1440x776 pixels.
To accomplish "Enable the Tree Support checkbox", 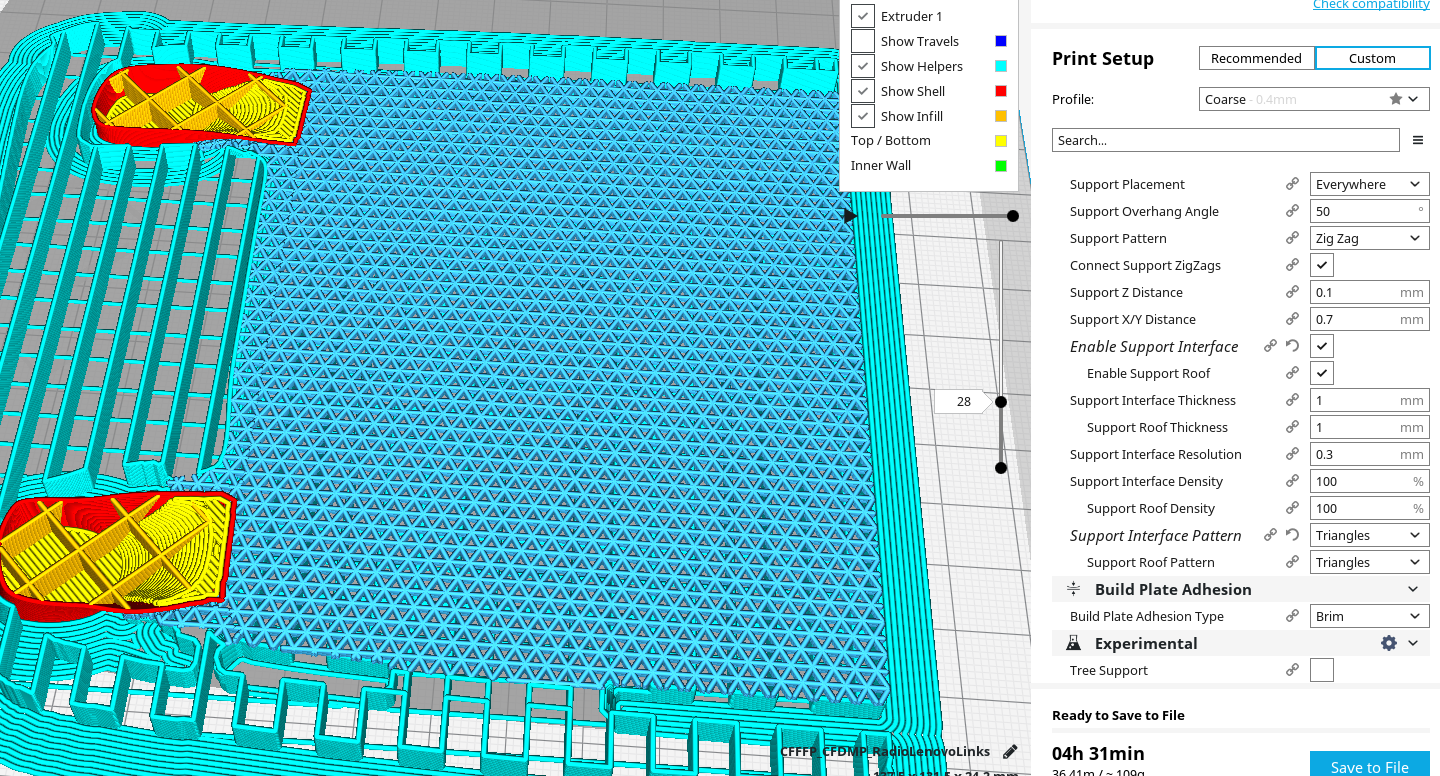I will pyautogui.click(x=1322, y=670).
